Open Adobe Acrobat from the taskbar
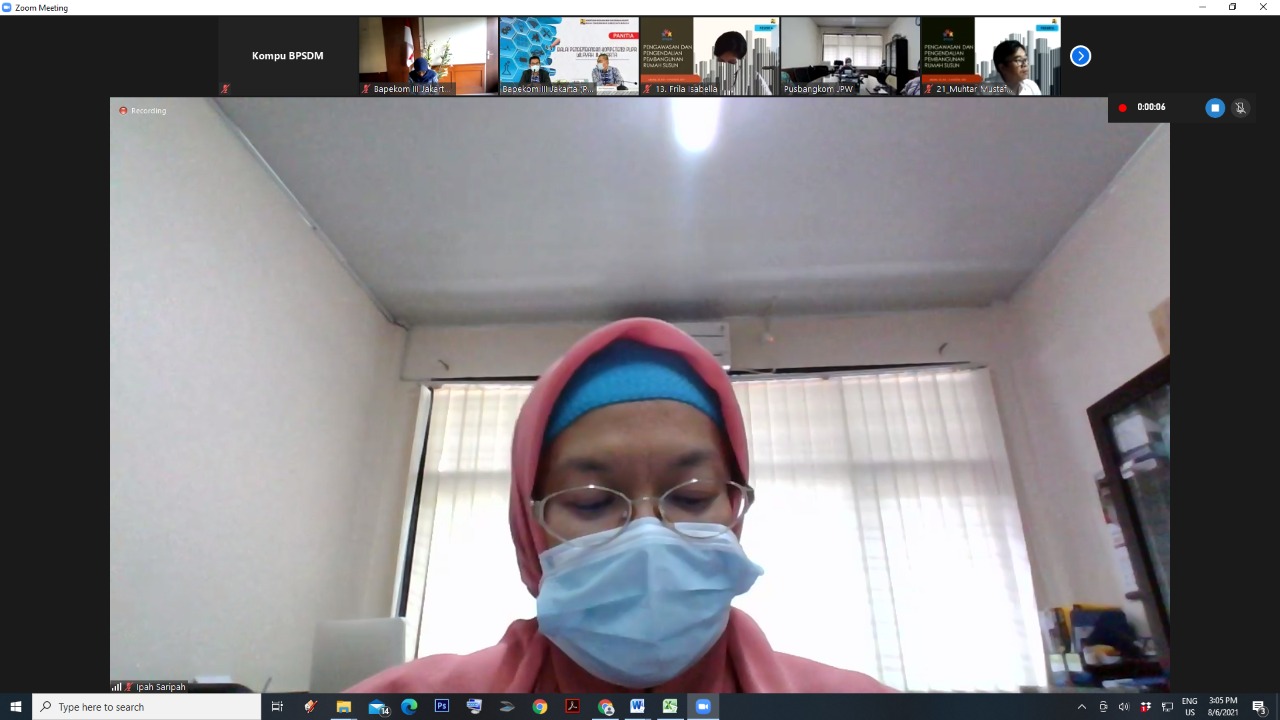The height and width of the screenshot is (720, 1280). pyautogui.click(x=572, y=707)
